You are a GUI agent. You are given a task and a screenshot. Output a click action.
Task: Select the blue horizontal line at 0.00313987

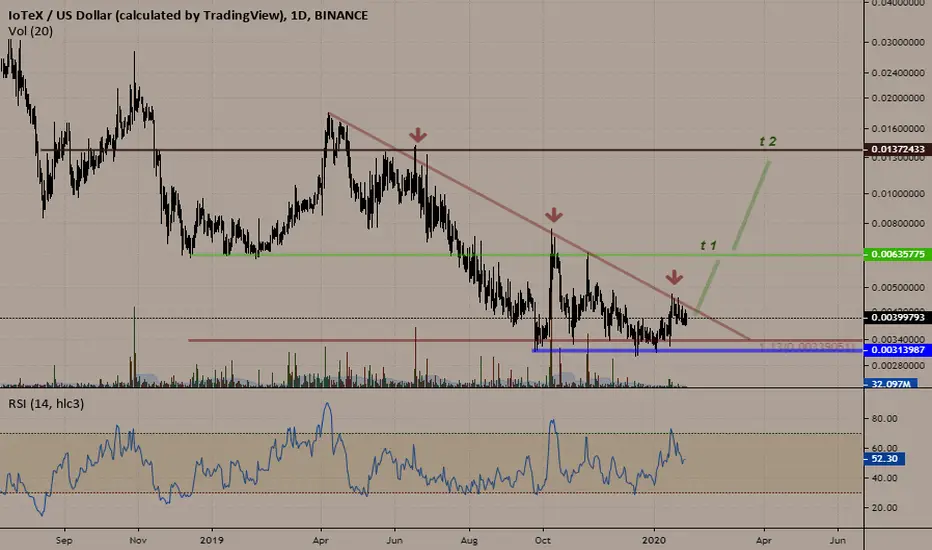pos(697,351)
